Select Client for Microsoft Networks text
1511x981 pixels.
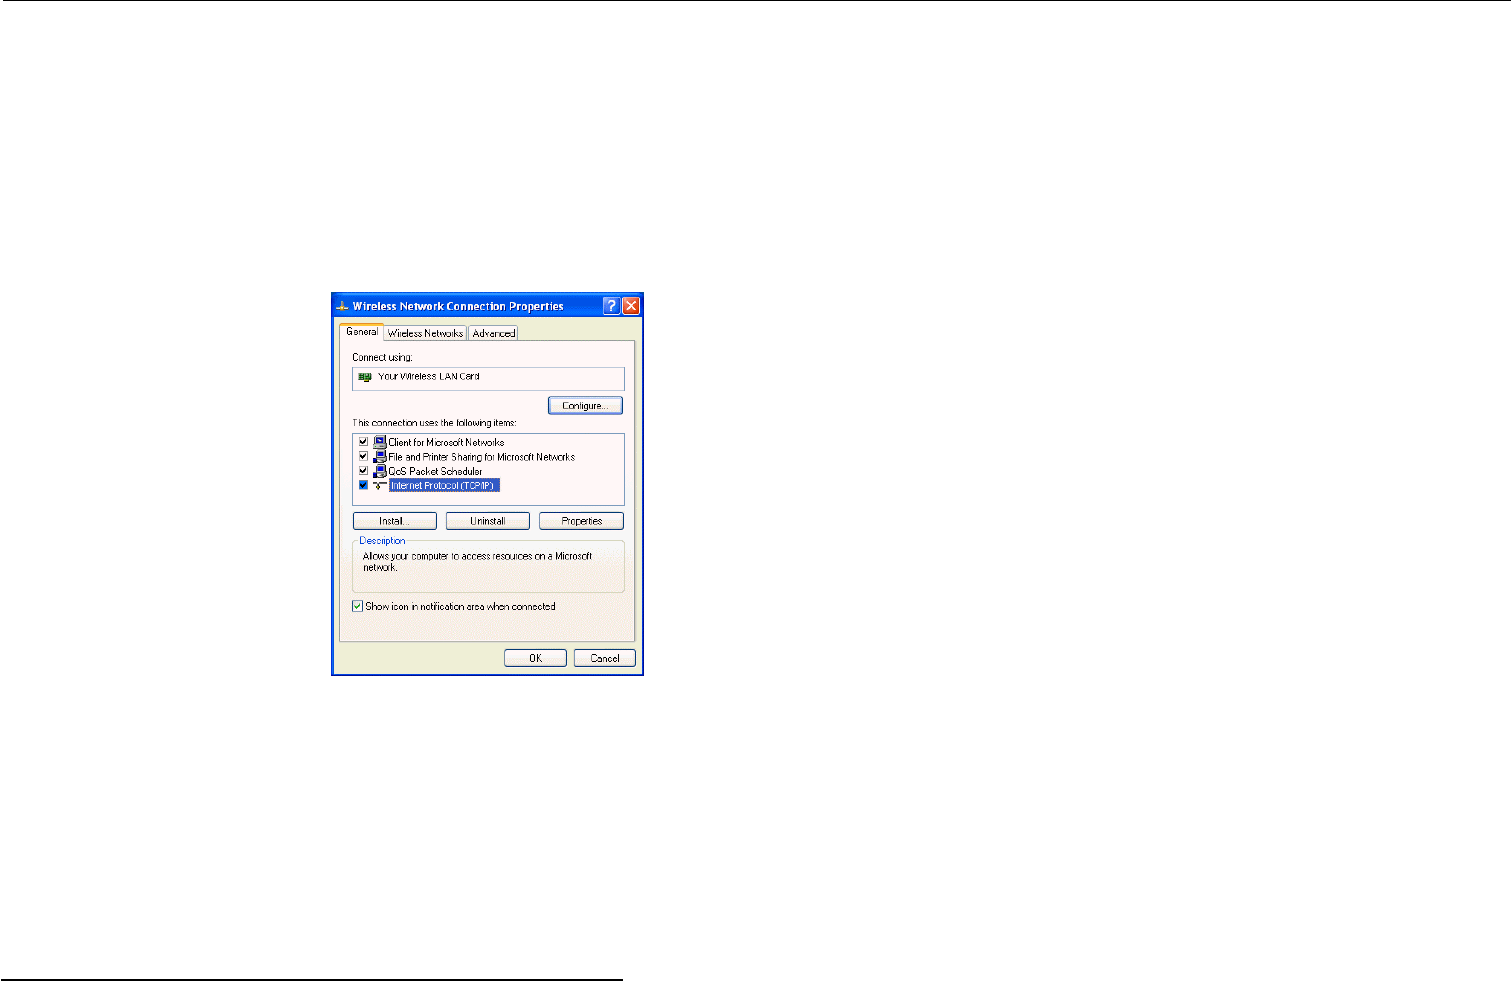tap(446, 442)
